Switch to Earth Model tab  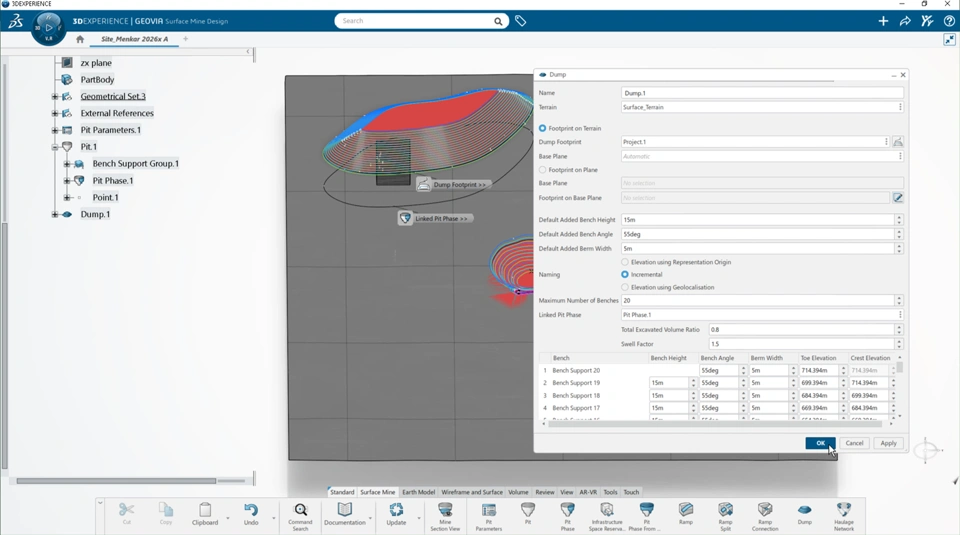pos(418,492)
